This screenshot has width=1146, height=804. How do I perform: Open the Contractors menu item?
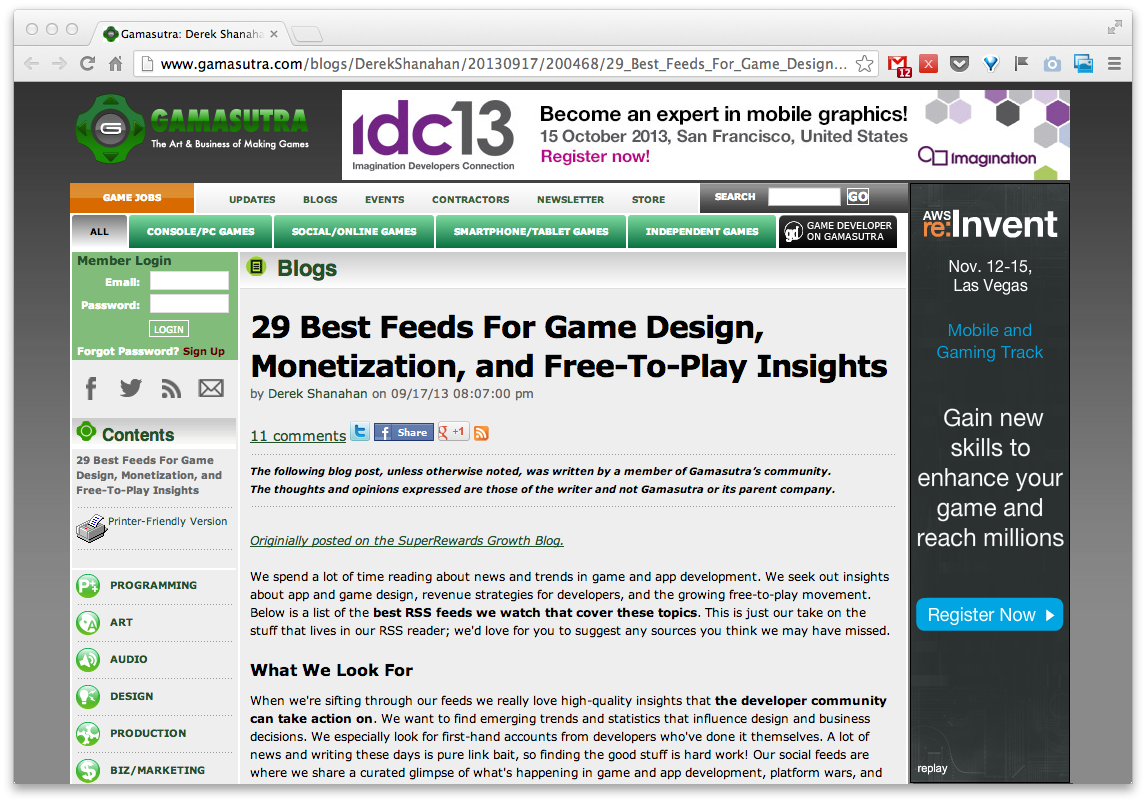471,200
